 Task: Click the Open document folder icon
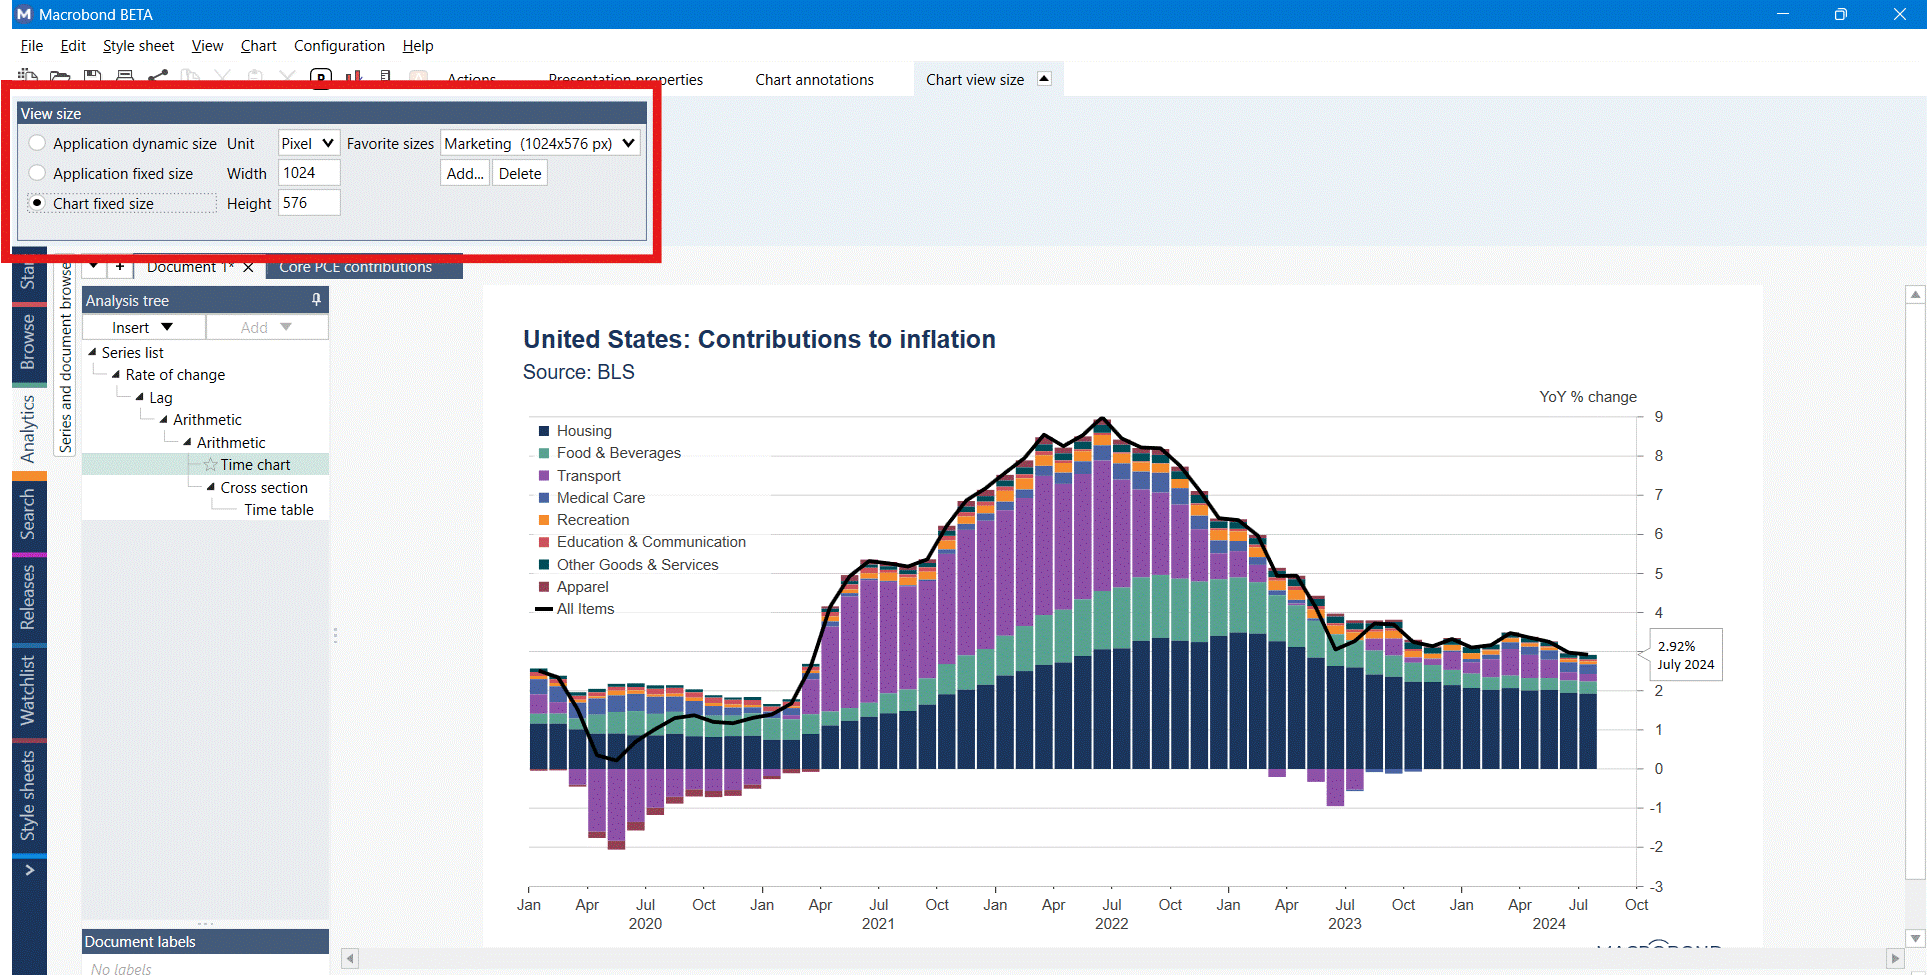[x=60, y=76]
